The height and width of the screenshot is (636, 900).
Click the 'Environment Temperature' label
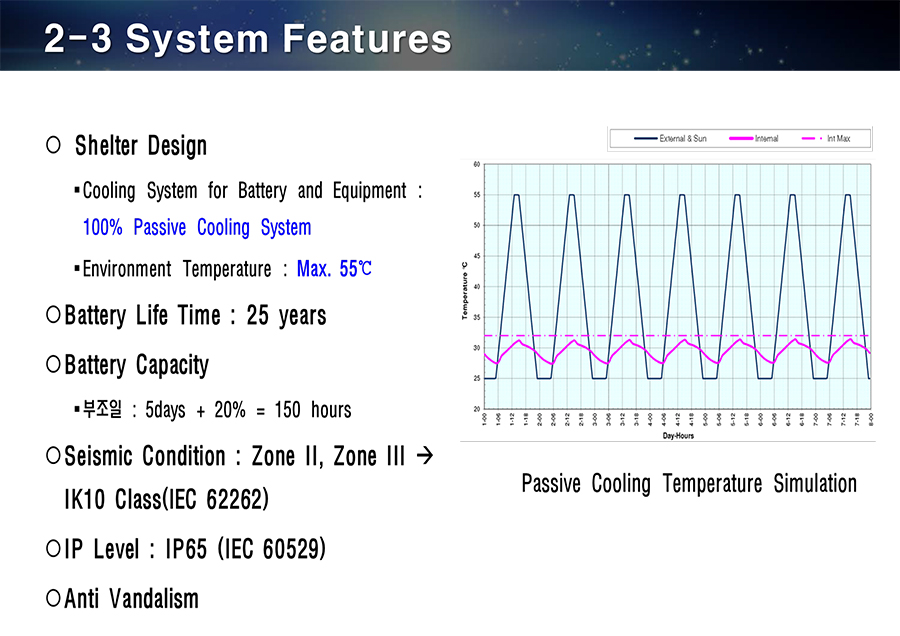coord(177,269)
